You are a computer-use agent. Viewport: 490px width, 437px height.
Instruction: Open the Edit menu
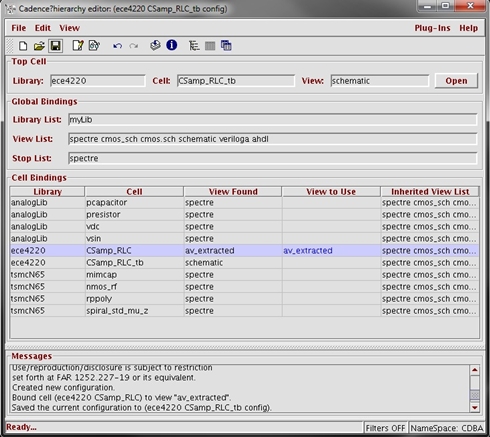pyautogui.click(x=43, y=28)
